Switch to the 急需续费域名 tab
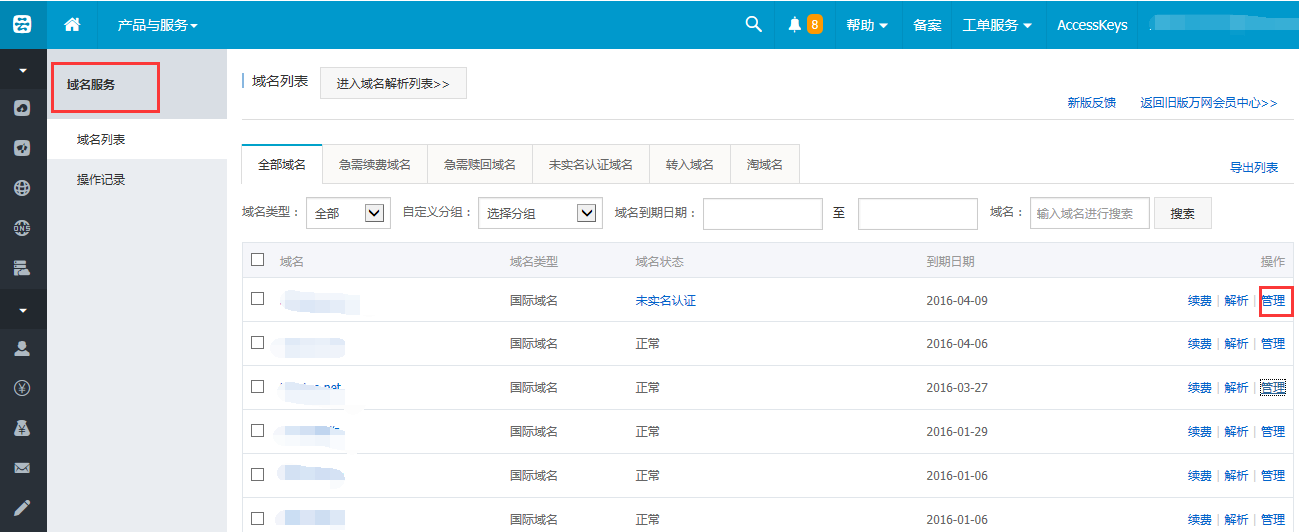The image size is (1299, 532). coord(375,164)
